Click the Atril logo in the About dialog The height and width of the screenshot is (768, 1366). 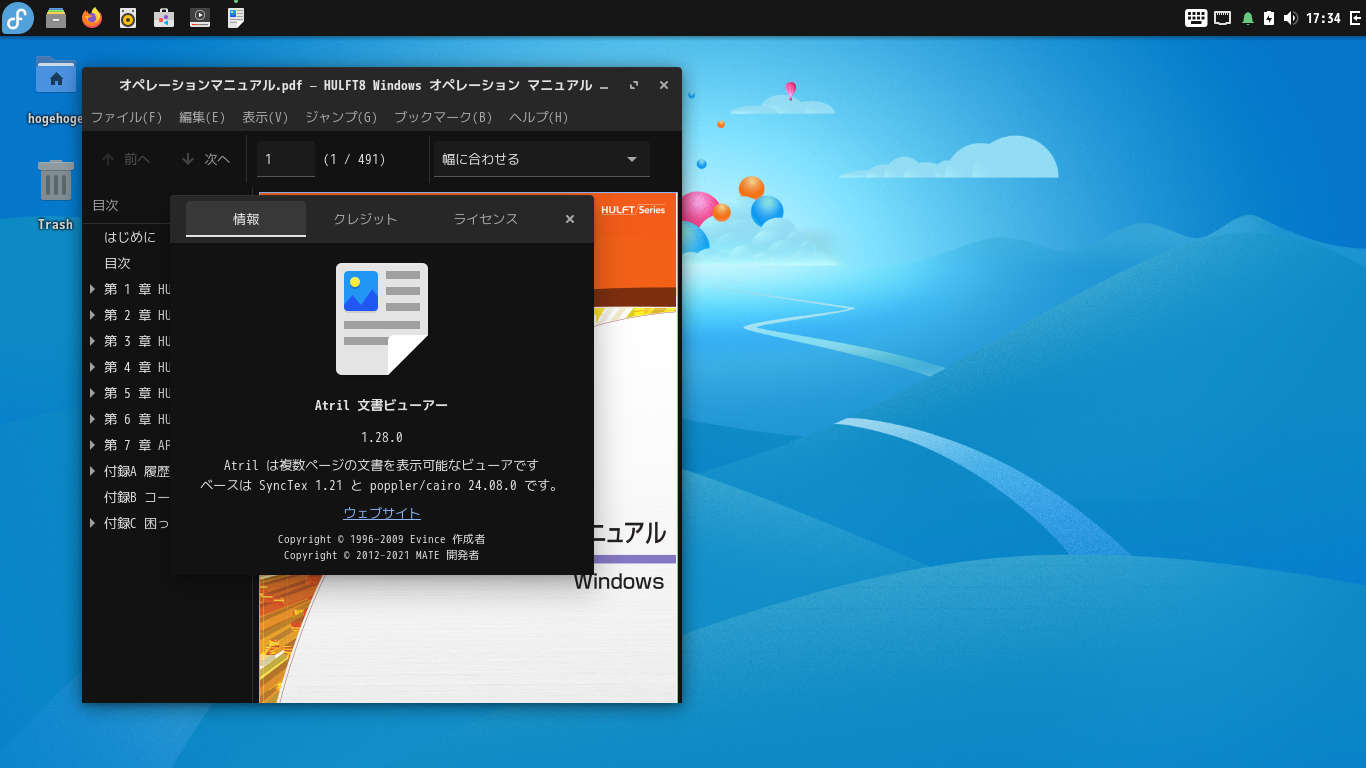[x=382, y=319]
